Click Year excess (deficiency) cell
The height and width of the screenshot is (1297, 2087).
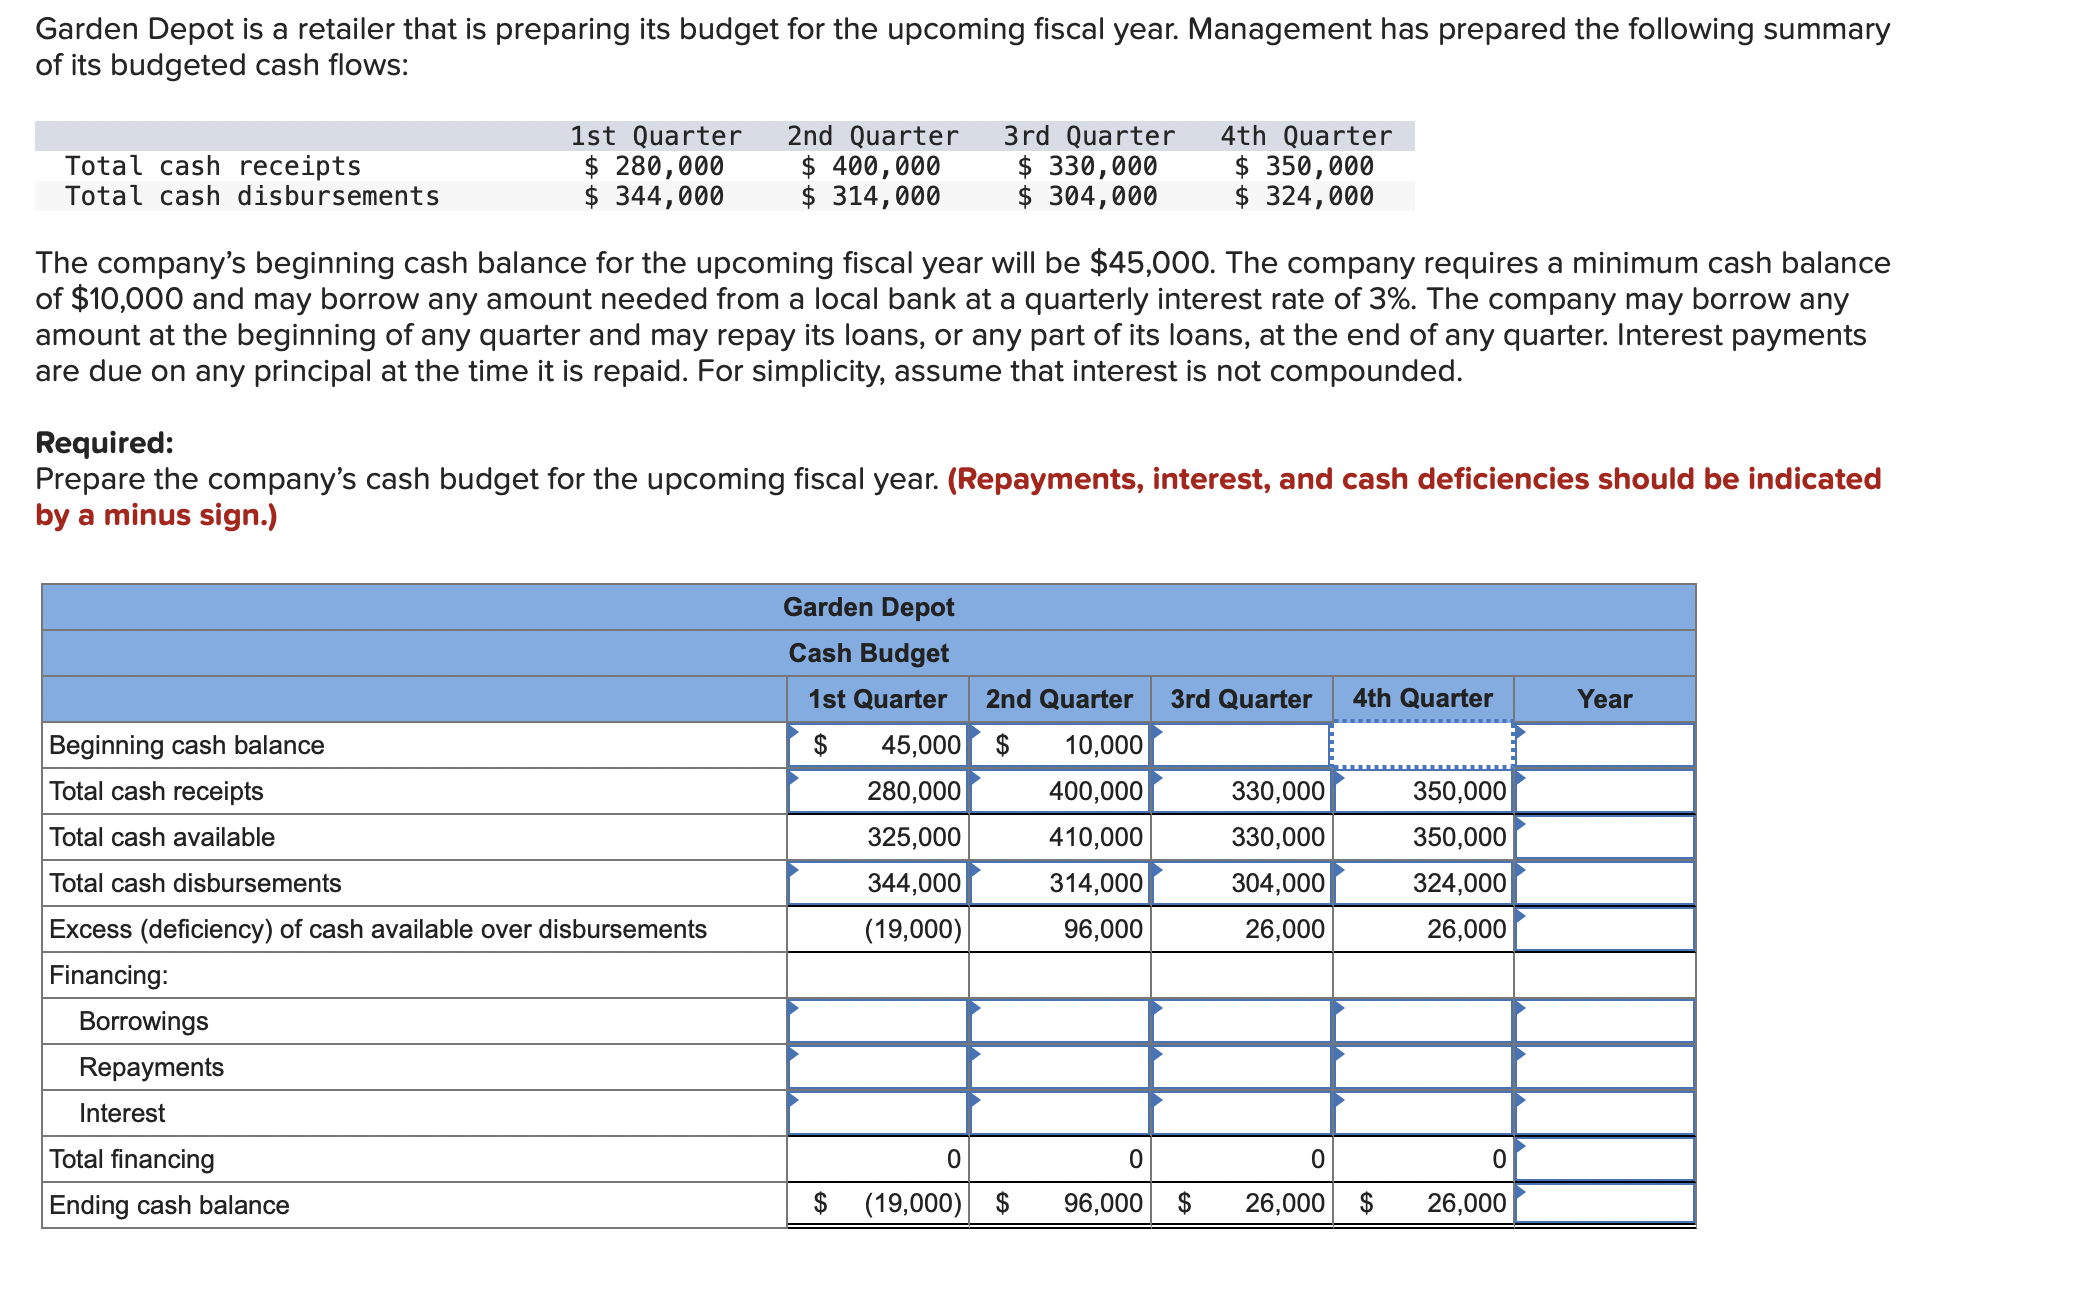pyautogui.click(x=1605, y=929)
